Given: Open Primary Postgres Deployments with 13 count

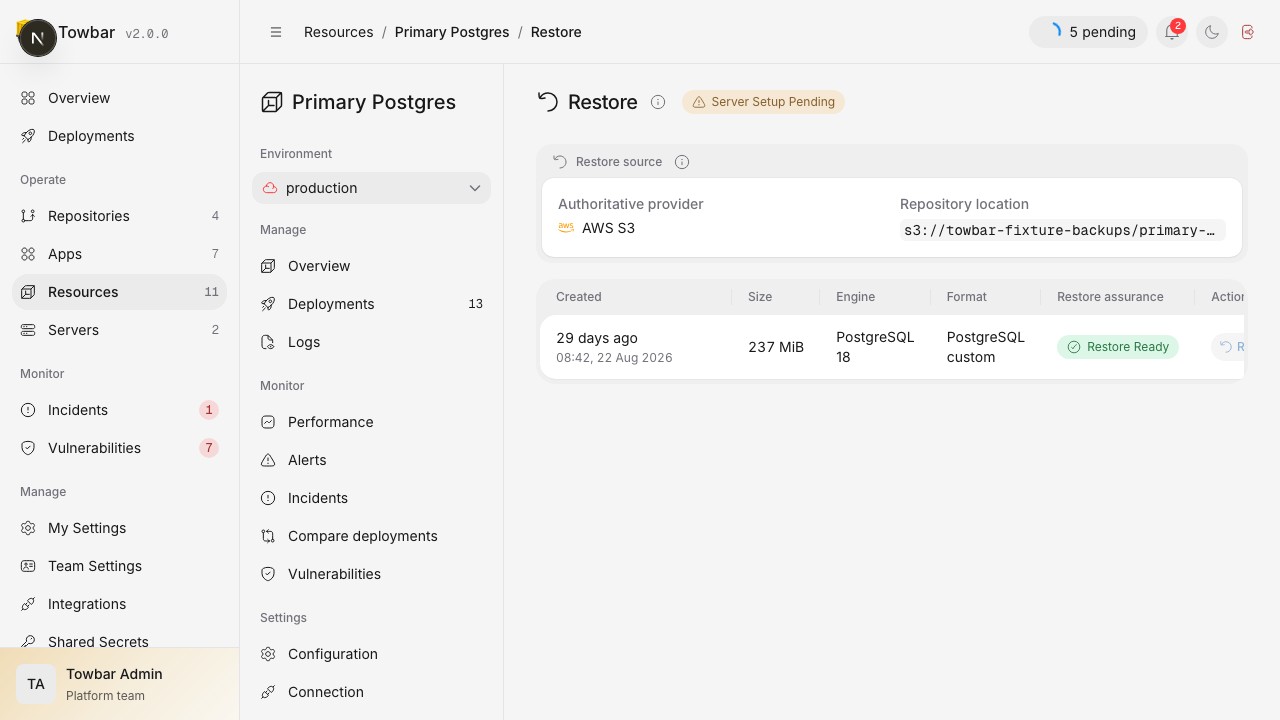Looking at the screenshot, I should pos(371,304).
